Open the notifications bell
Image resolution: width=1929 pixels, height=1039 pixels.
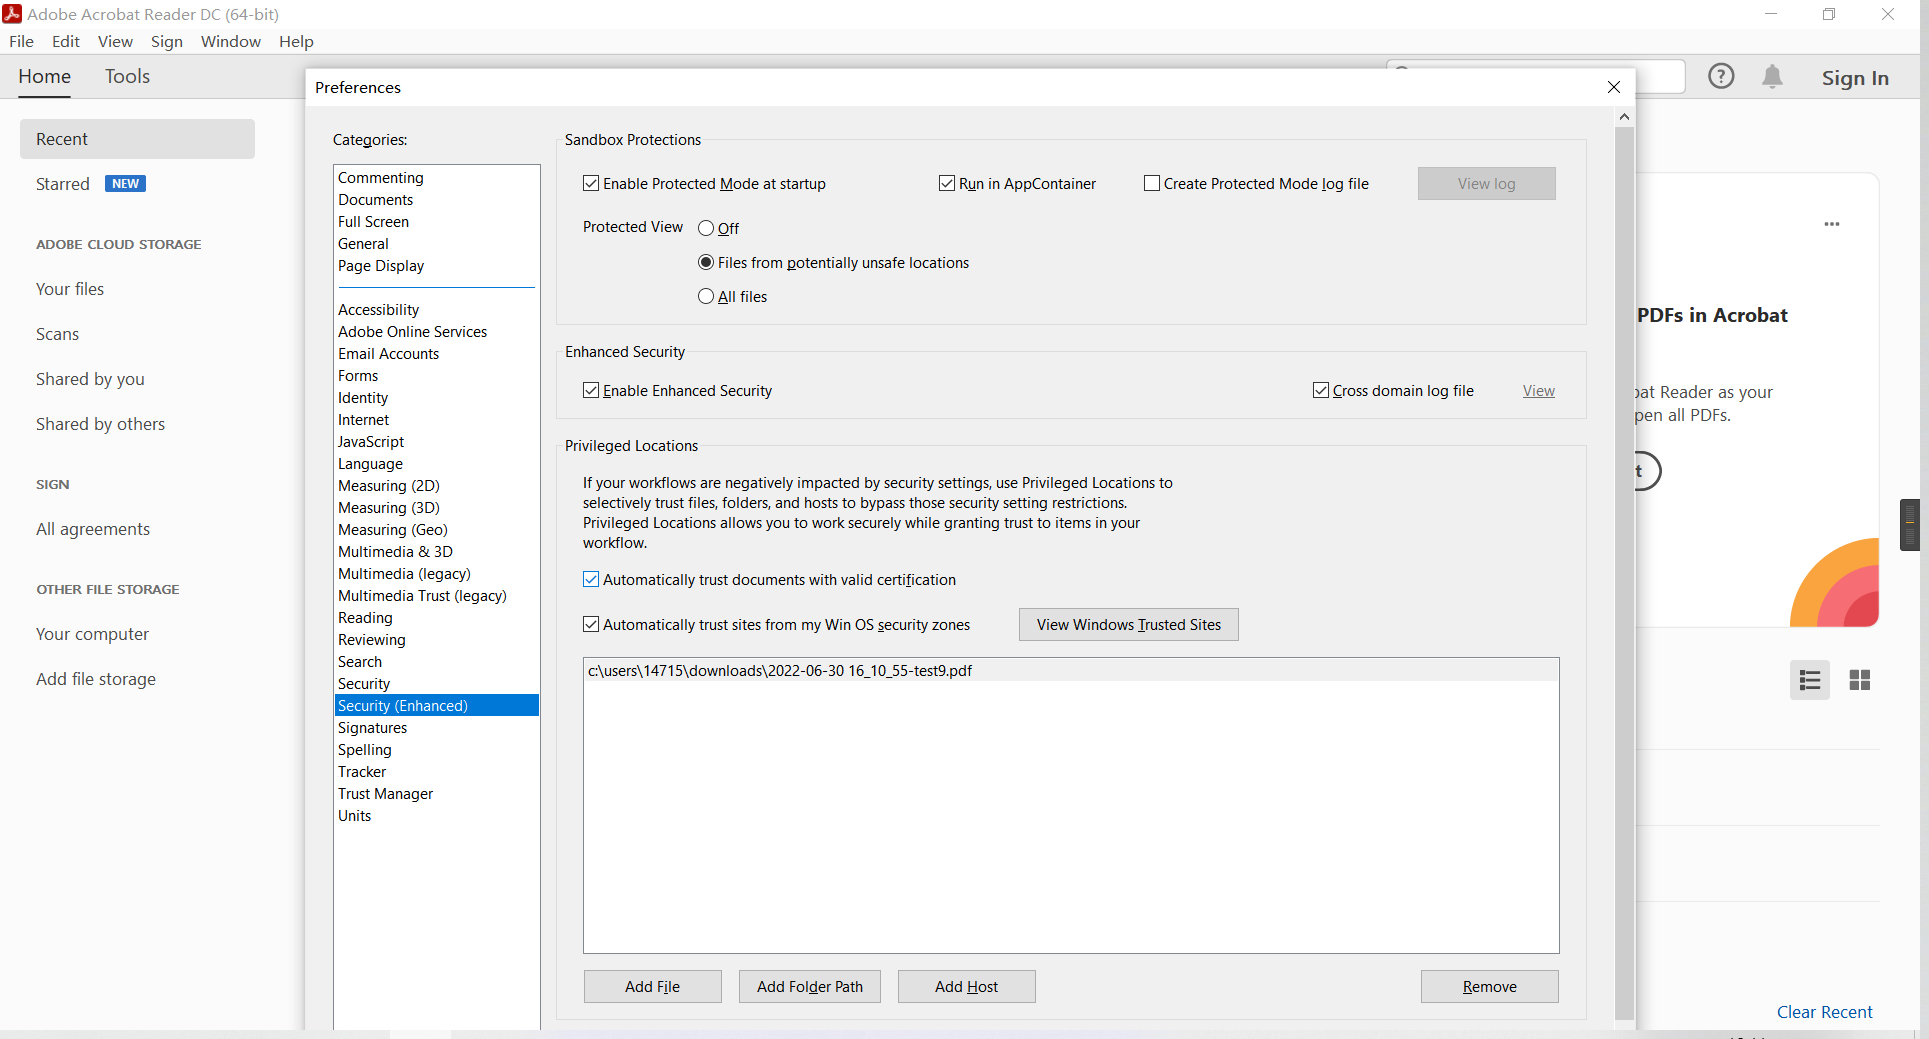click(x=1772, y=76)
